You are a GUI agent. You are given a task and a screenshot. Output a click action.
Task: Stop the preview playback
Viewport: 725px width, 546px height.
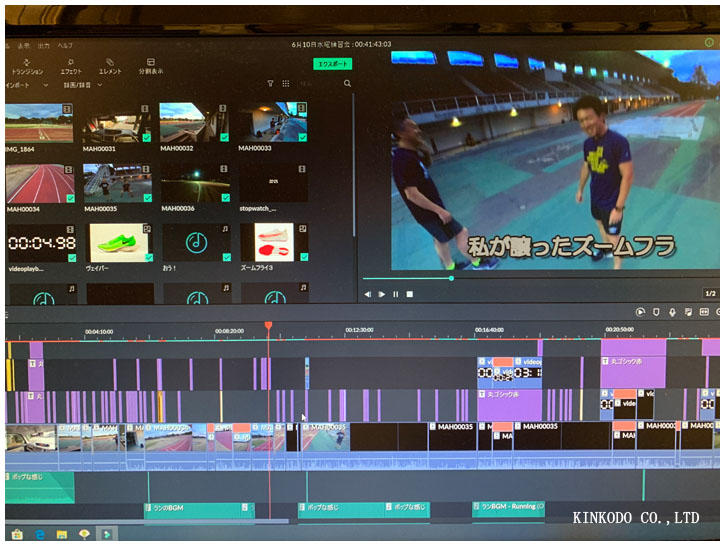click(x=409, y=294)
